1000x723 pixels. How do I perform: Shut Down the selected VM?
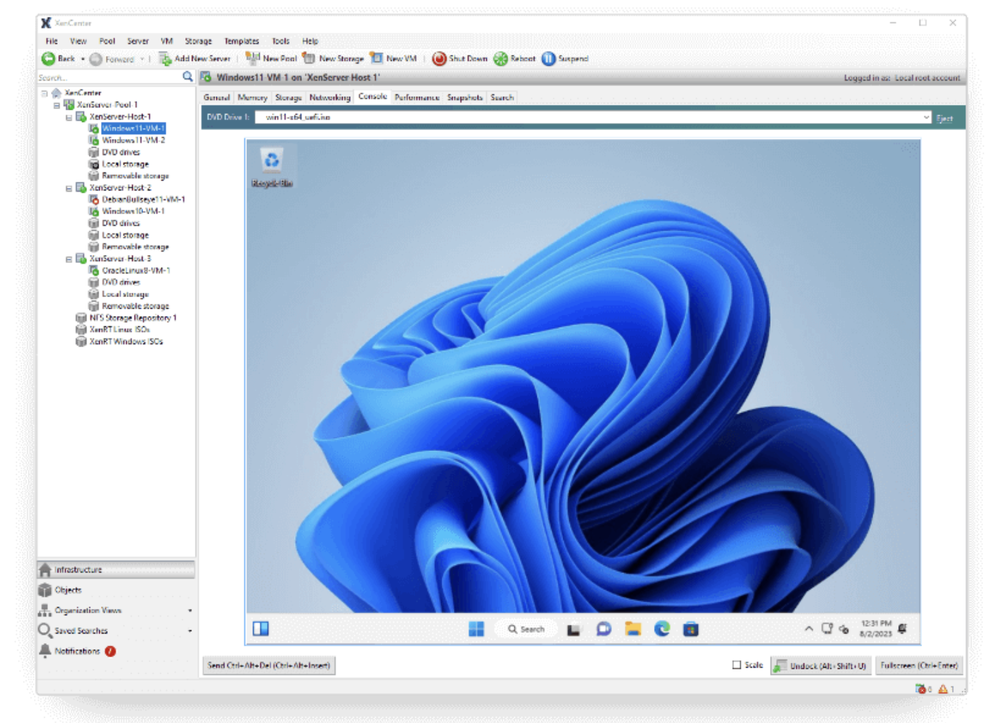[460, 59]
